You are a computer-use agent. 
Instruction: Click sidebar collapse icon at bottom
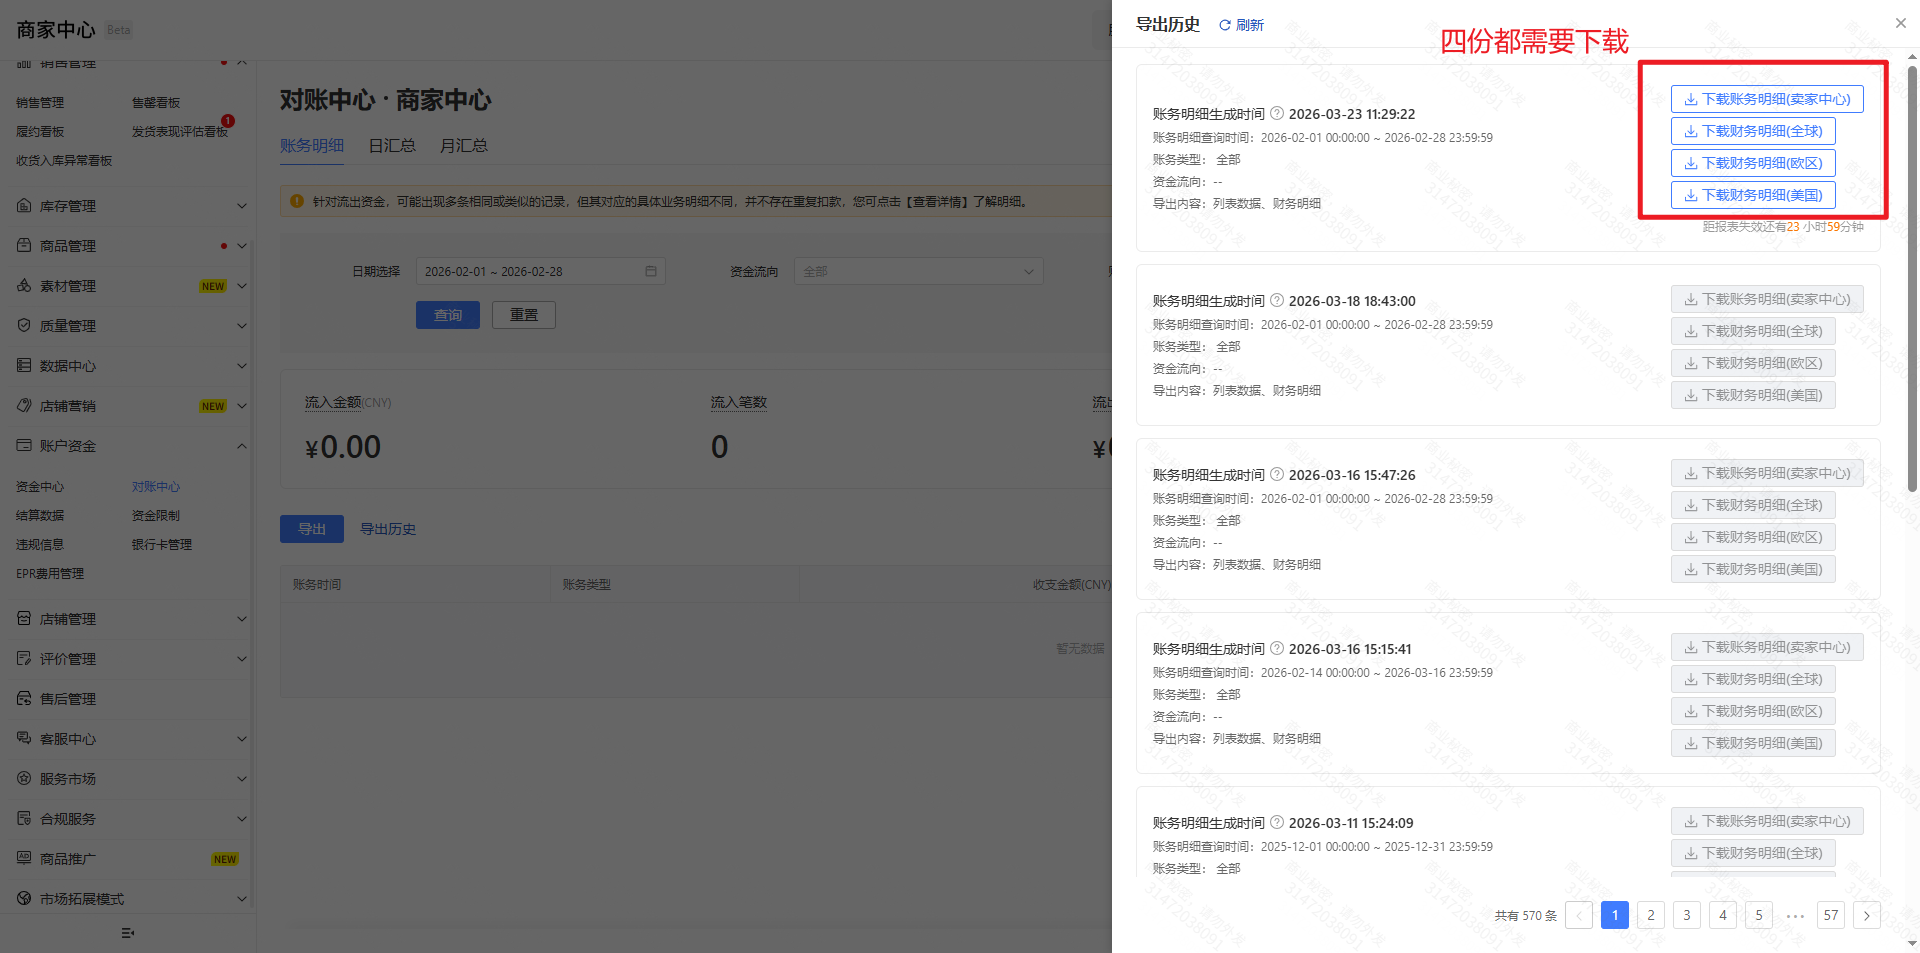(x=127, y=933)
